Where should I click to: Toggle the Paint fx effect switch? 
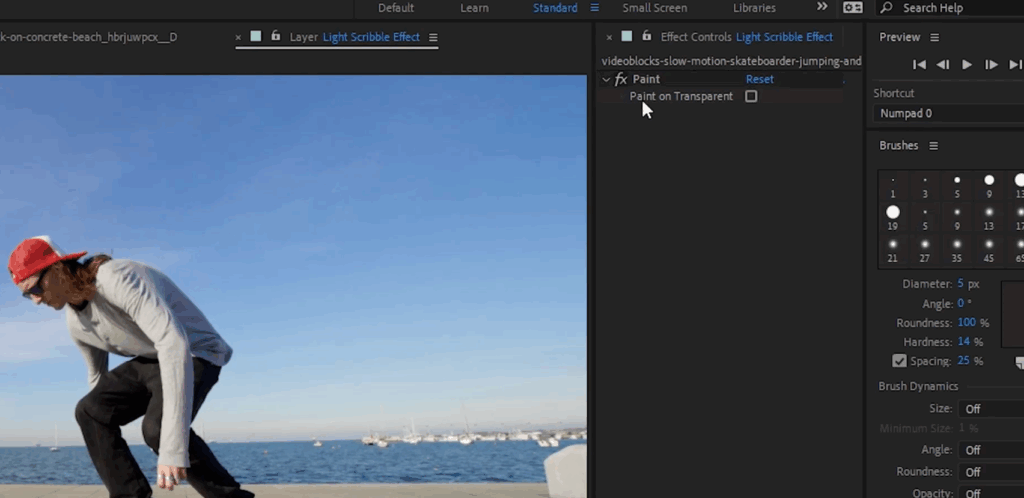click(621, 79)
